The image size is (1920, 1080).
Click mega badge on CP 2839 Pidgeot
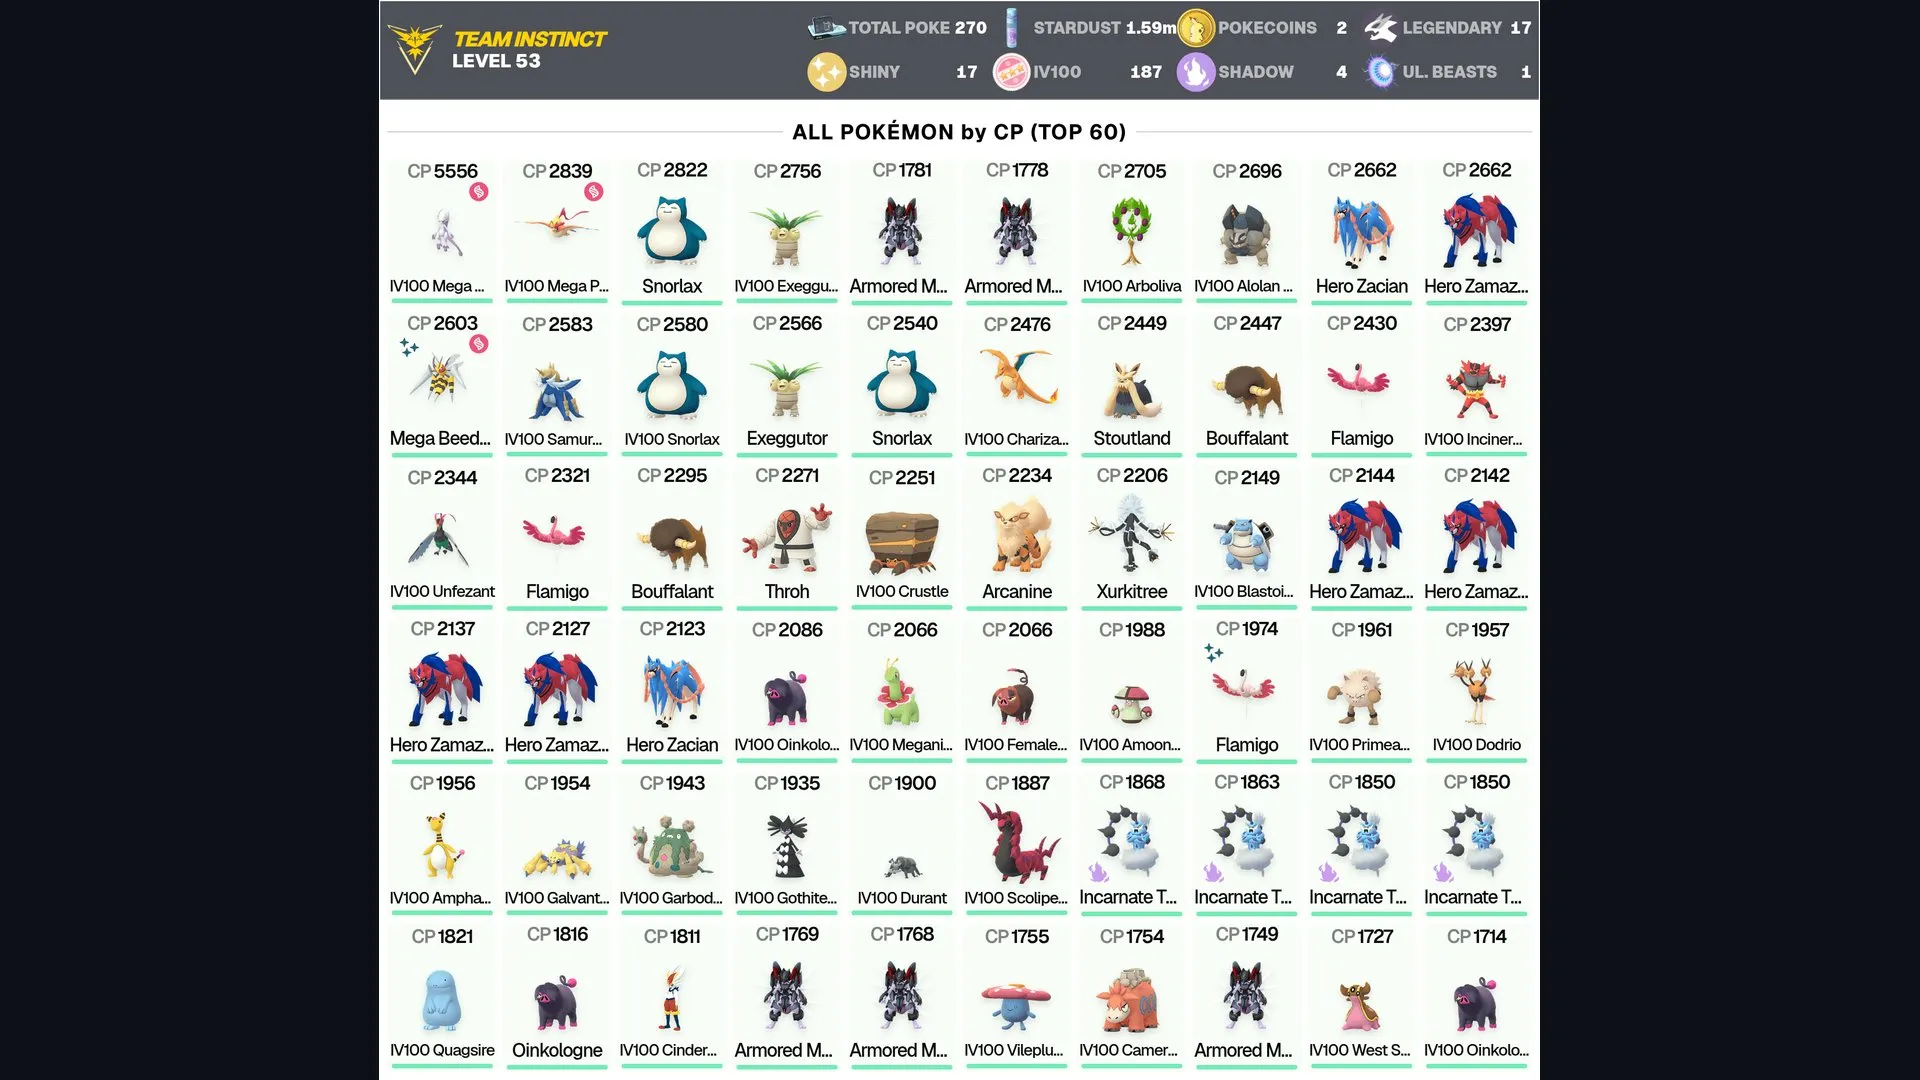click(x=594, y=192)
